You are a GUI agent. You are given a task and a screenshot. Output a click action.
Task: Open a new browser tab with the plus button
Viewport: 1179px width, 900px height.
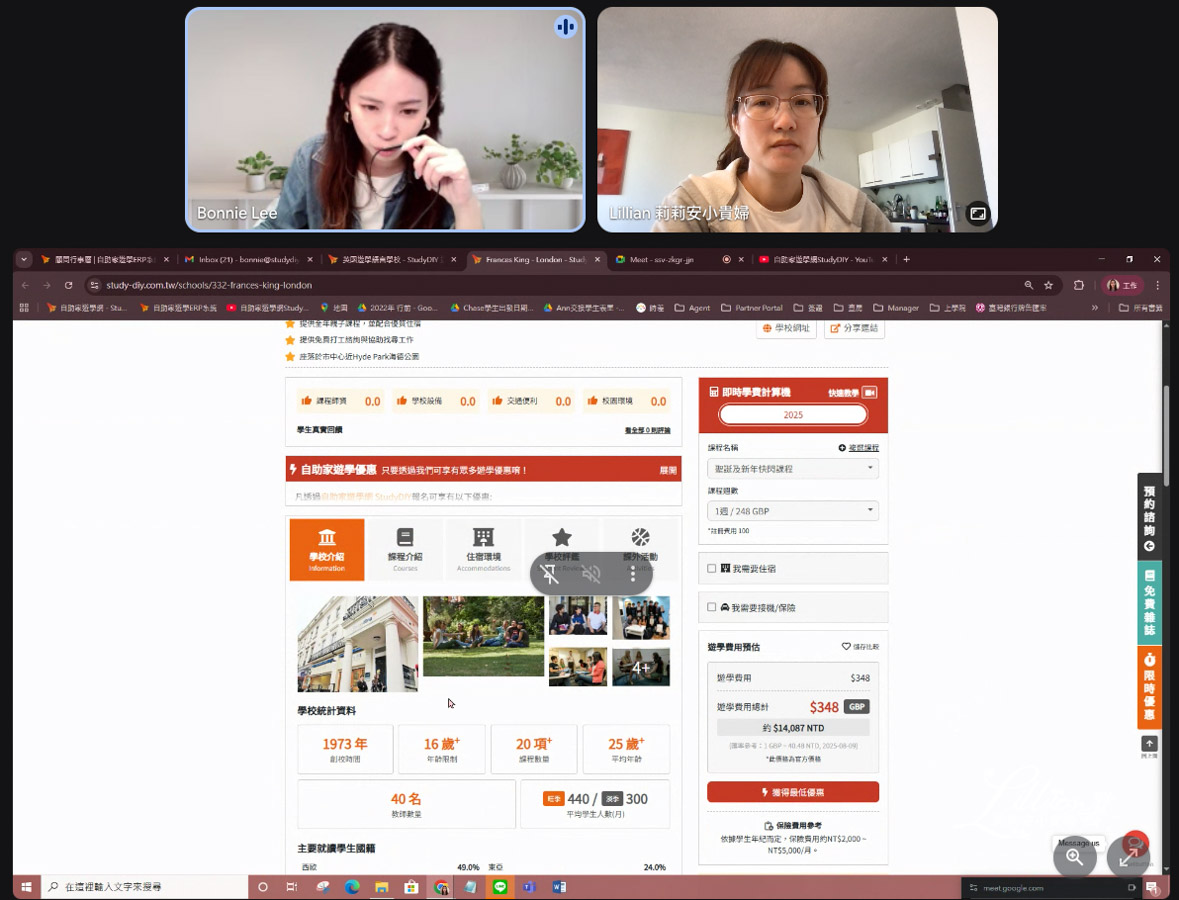tap(906, 259)
